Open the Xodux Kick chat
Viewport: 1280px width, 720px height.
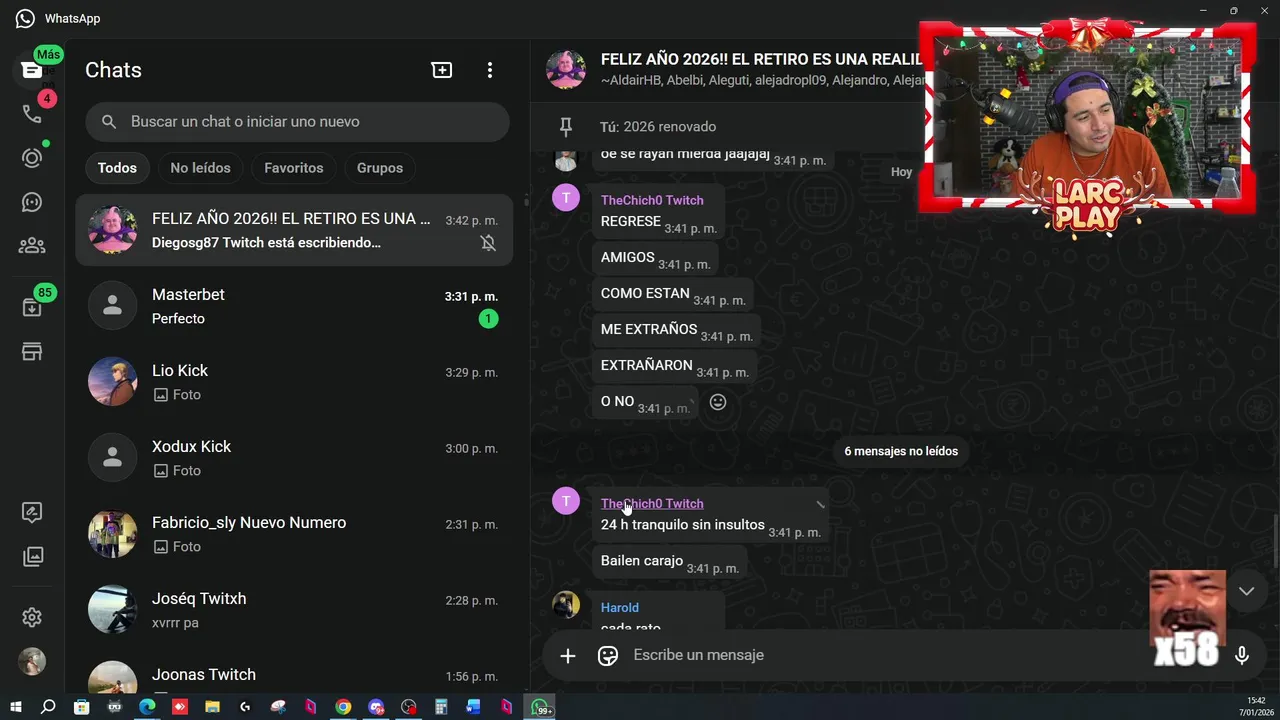click(x=294, y=458)
